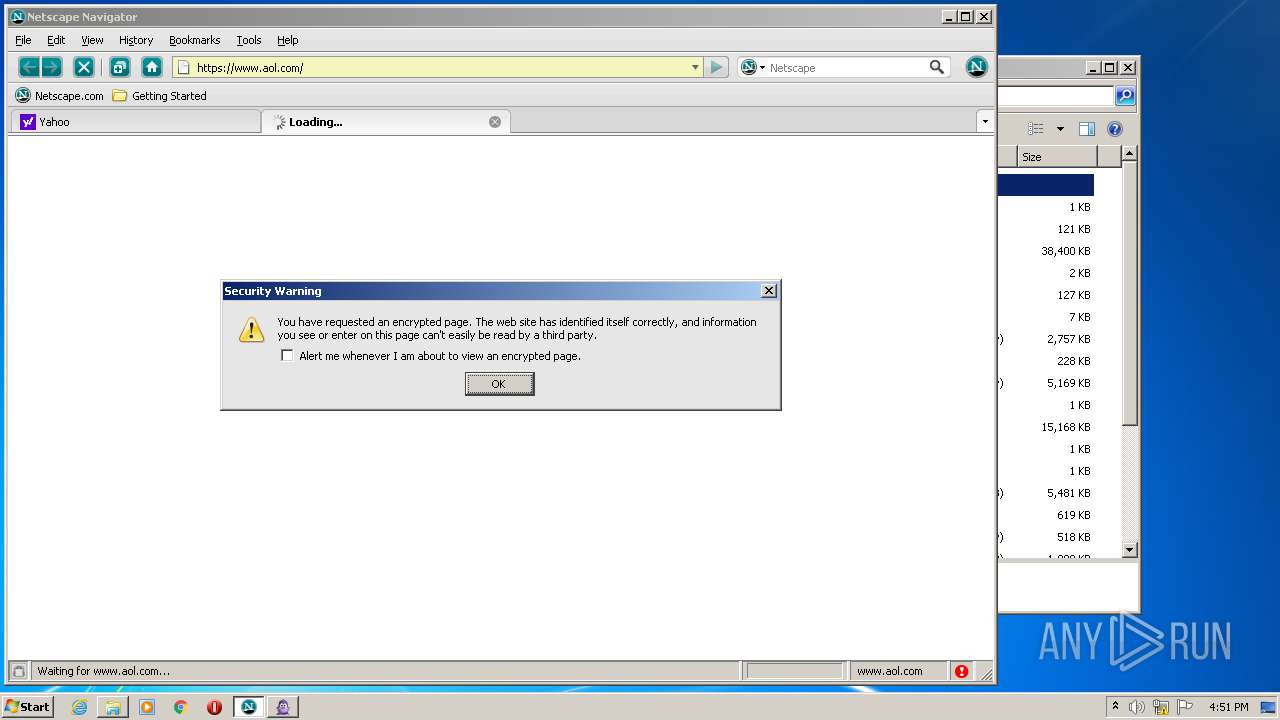Click the loading progress bar in status bar

pyautogui.click(x=795, y=671)
